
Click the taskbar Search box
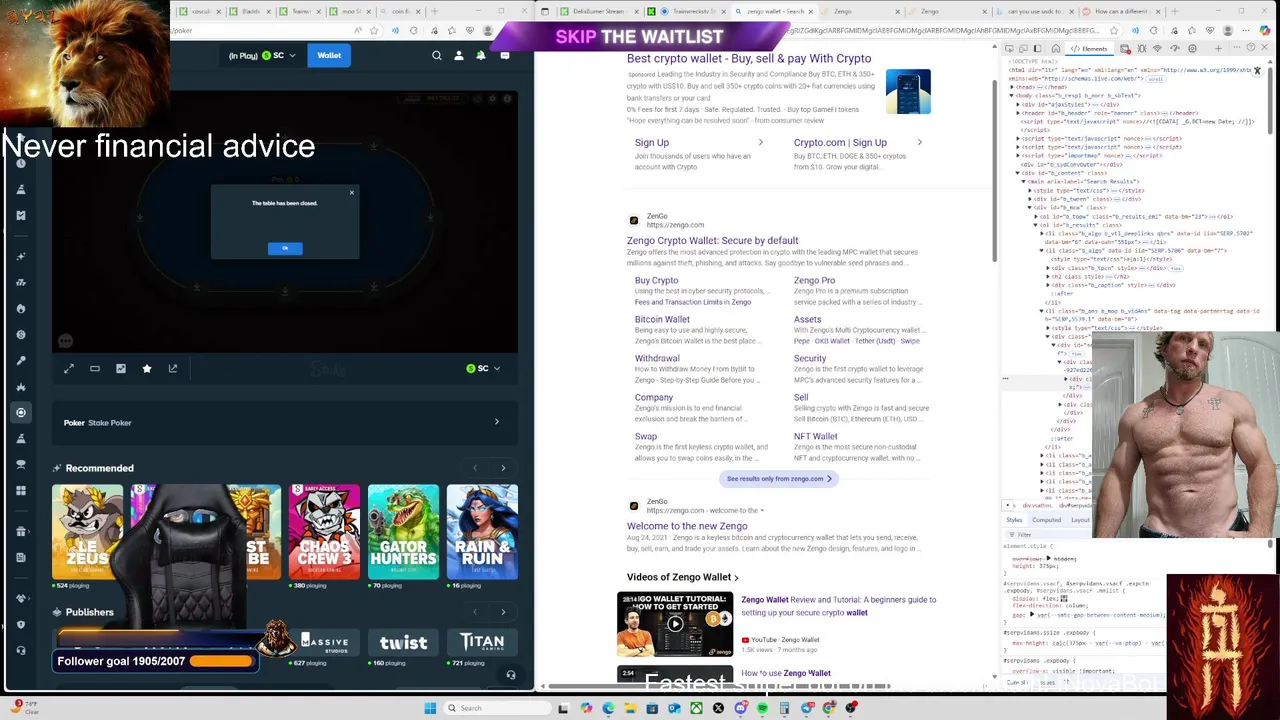497,708
